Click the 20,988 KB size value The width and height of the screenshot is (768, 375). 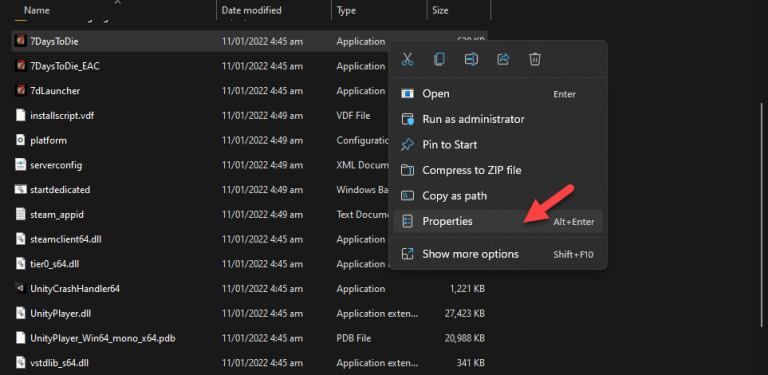pos(464,338)
